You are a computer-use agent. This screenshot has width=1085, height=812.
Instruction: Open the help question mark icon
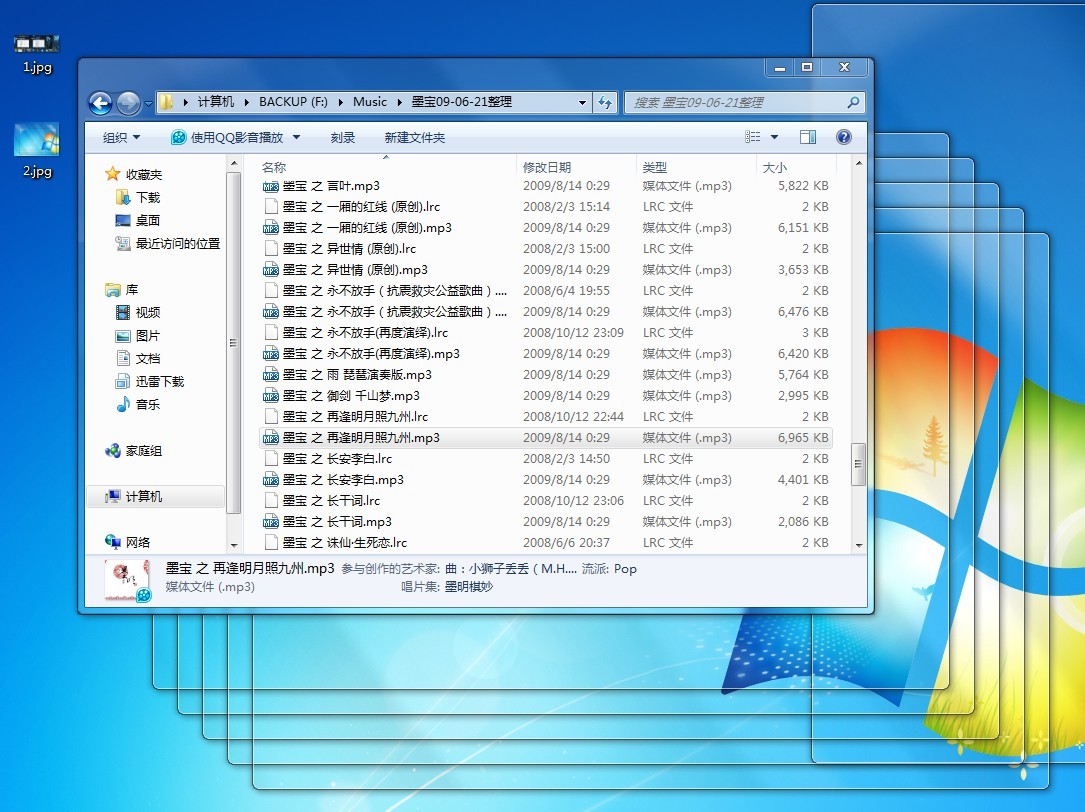843,137
